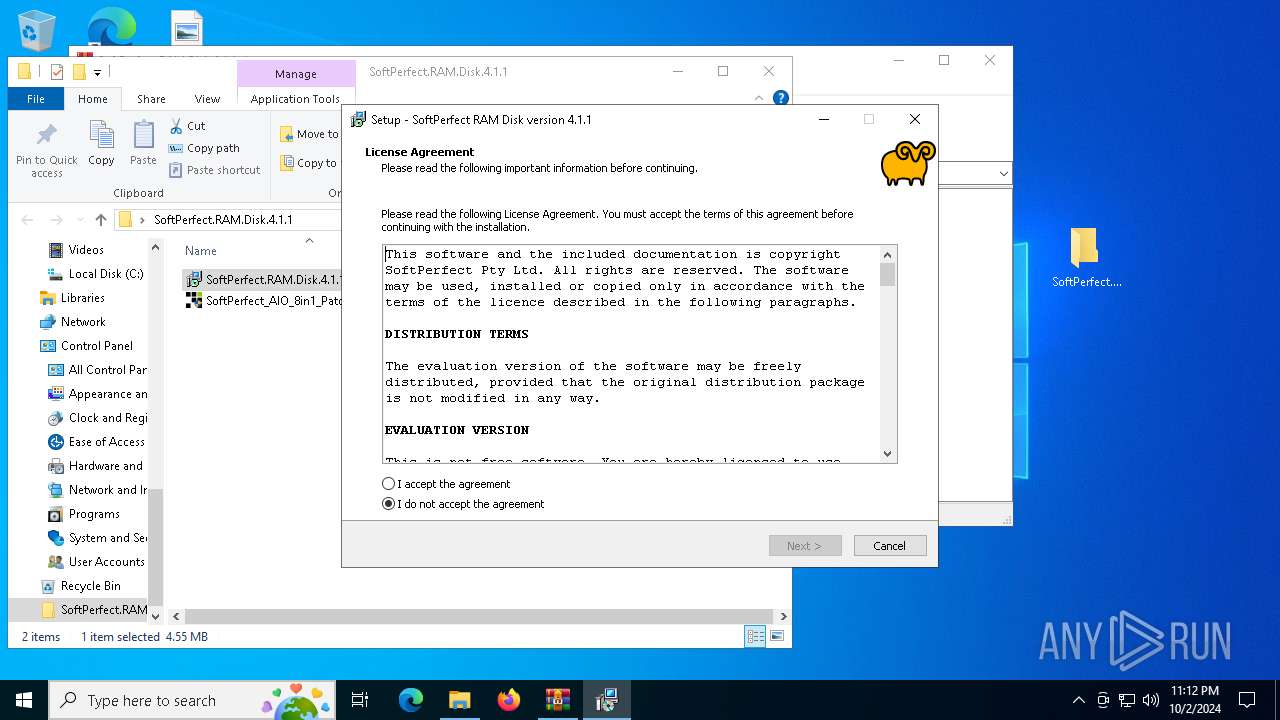
Task: Open the Quick Access Toolbar dropdown arrow
Action: pos(97,72)
